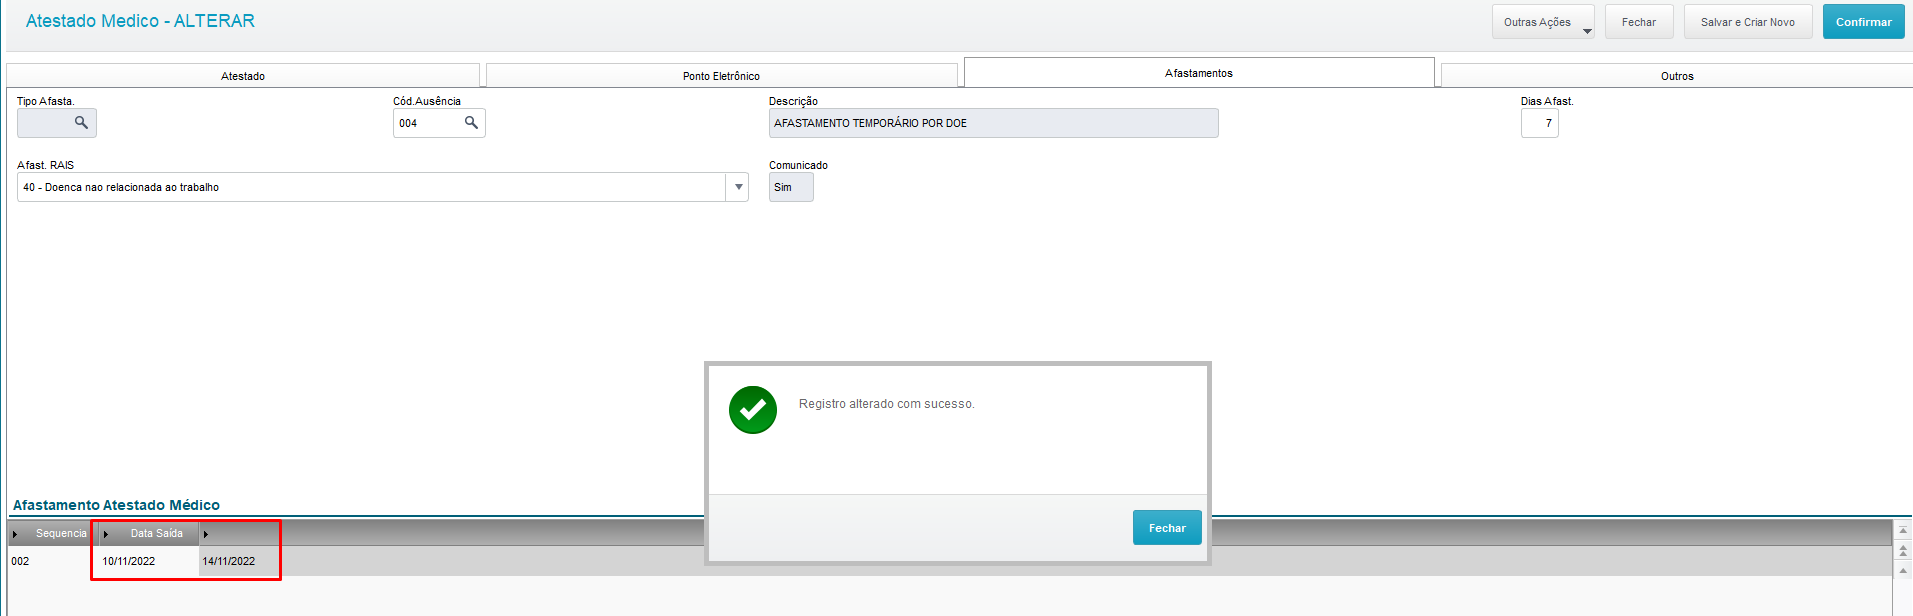Click the top toolbar Fechar button
The image size is (1913, 616).
tap(1639, 22)
